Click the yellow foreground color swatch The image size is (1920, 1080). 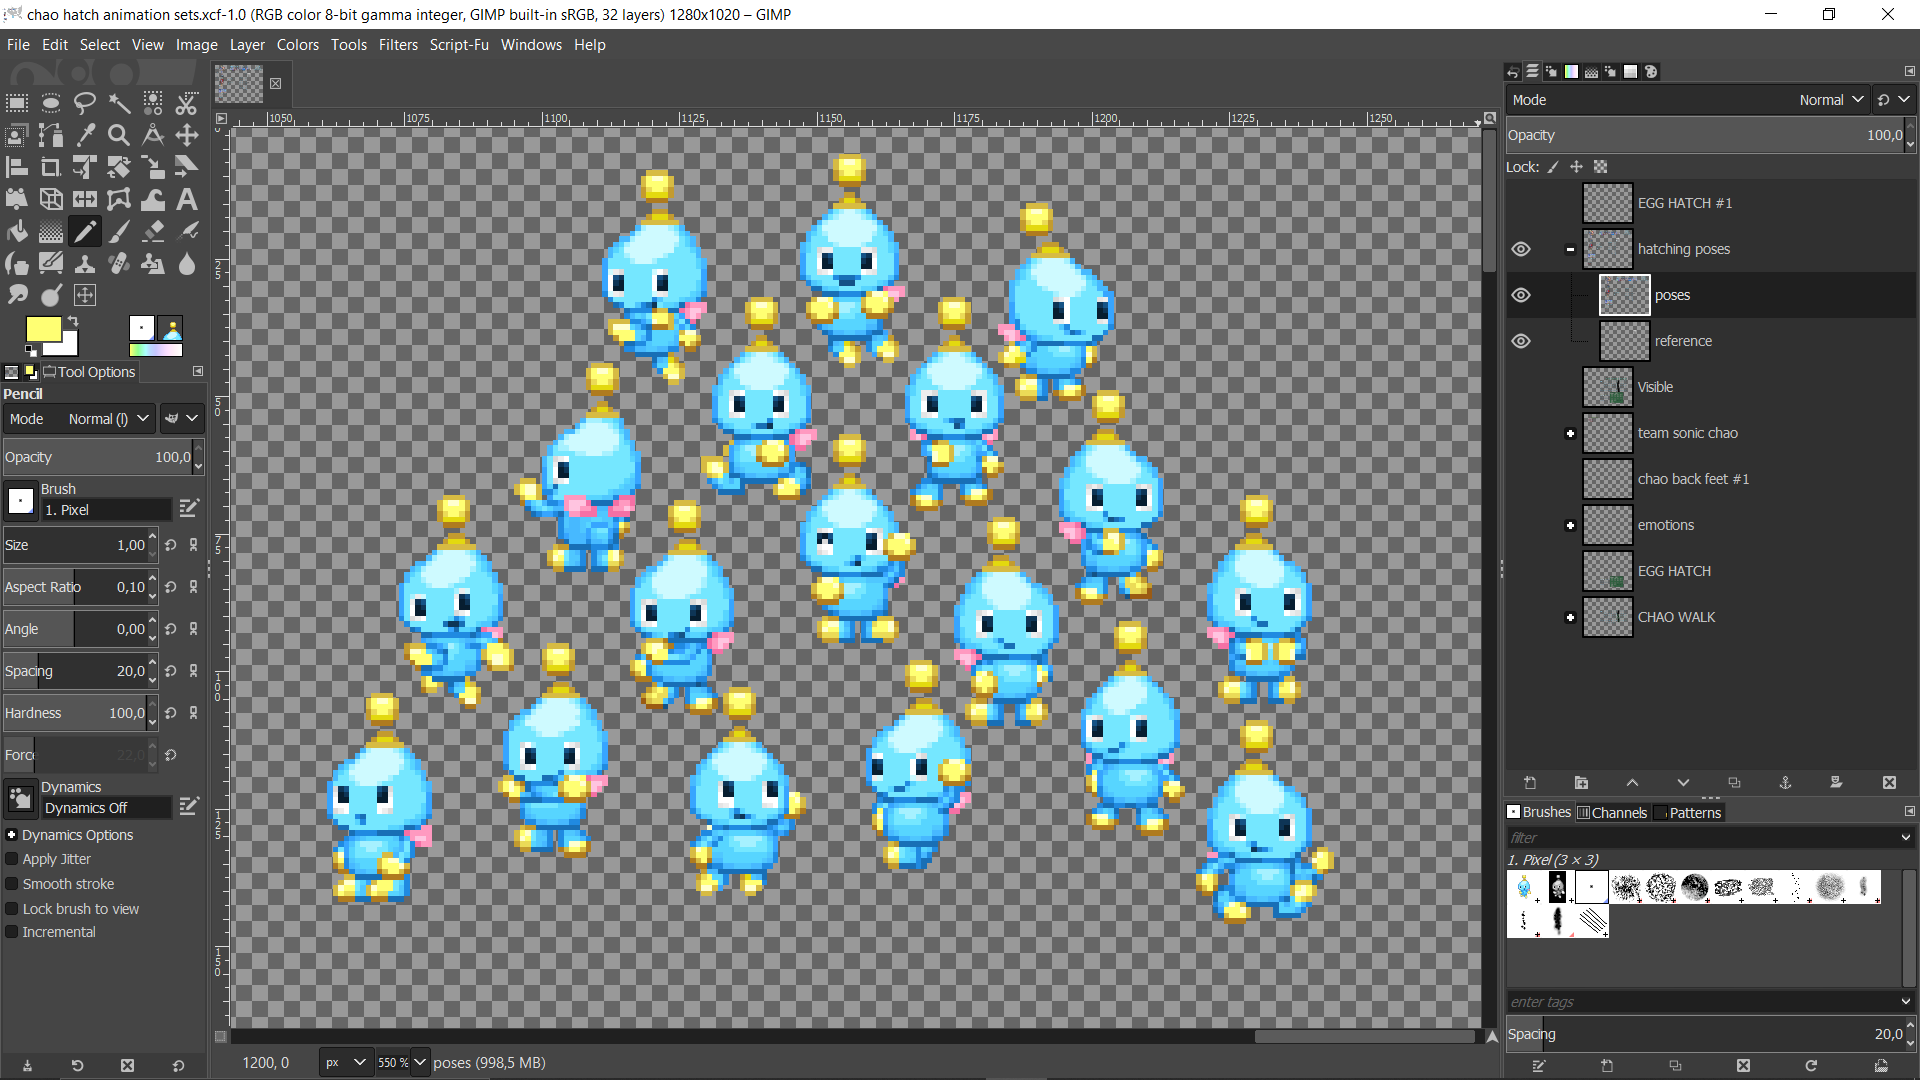point(42,329)
